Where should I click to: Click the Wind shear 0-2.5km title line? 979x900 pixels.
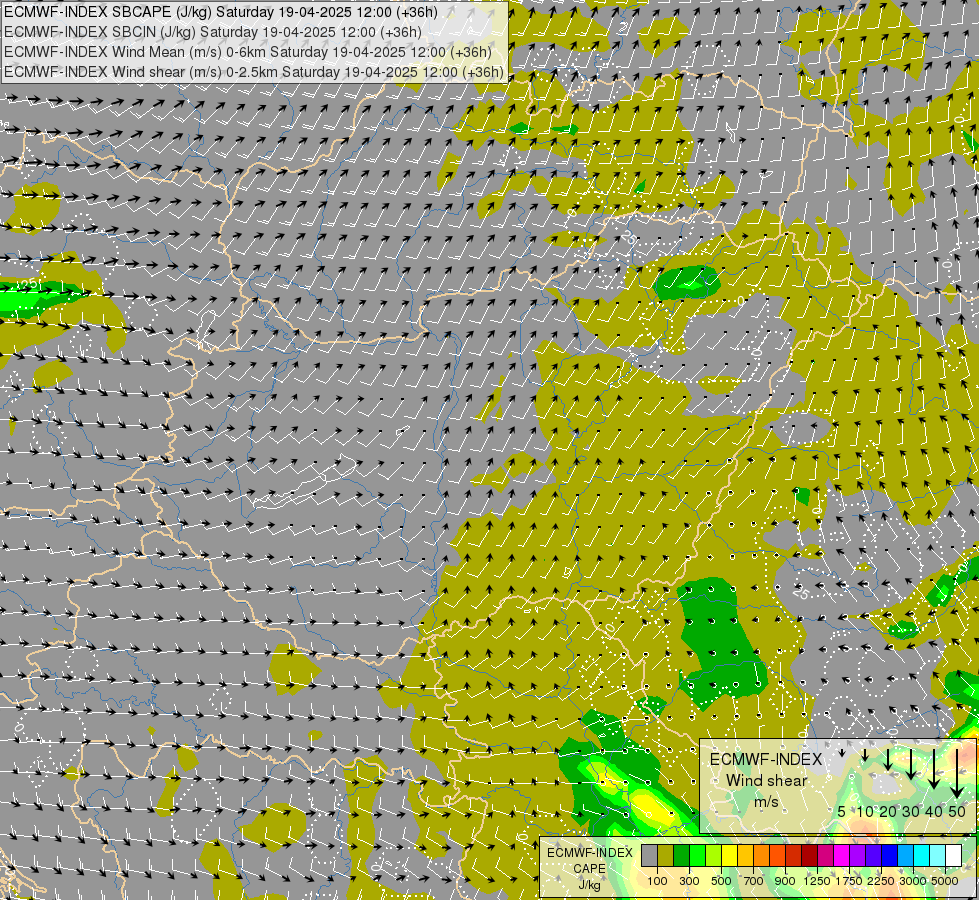pos(253,72)
